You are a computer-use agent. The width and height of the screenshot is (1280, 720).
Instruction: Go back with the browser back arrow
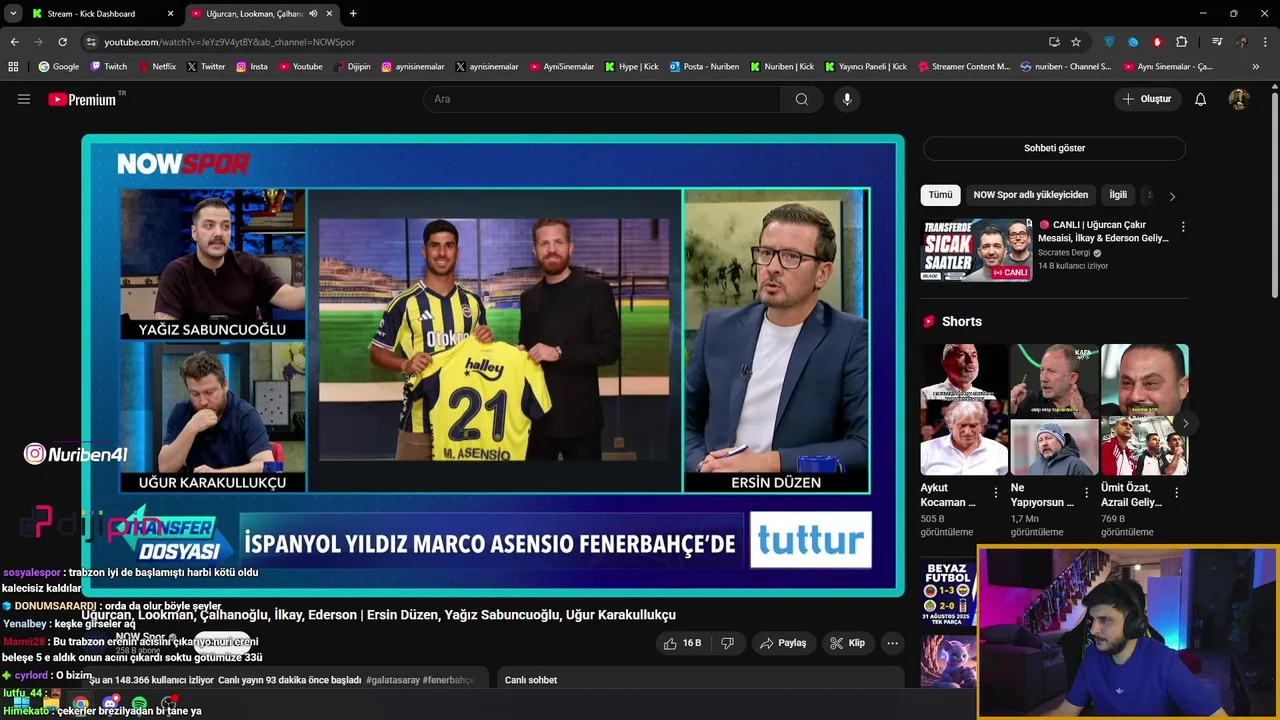[14, 42]
